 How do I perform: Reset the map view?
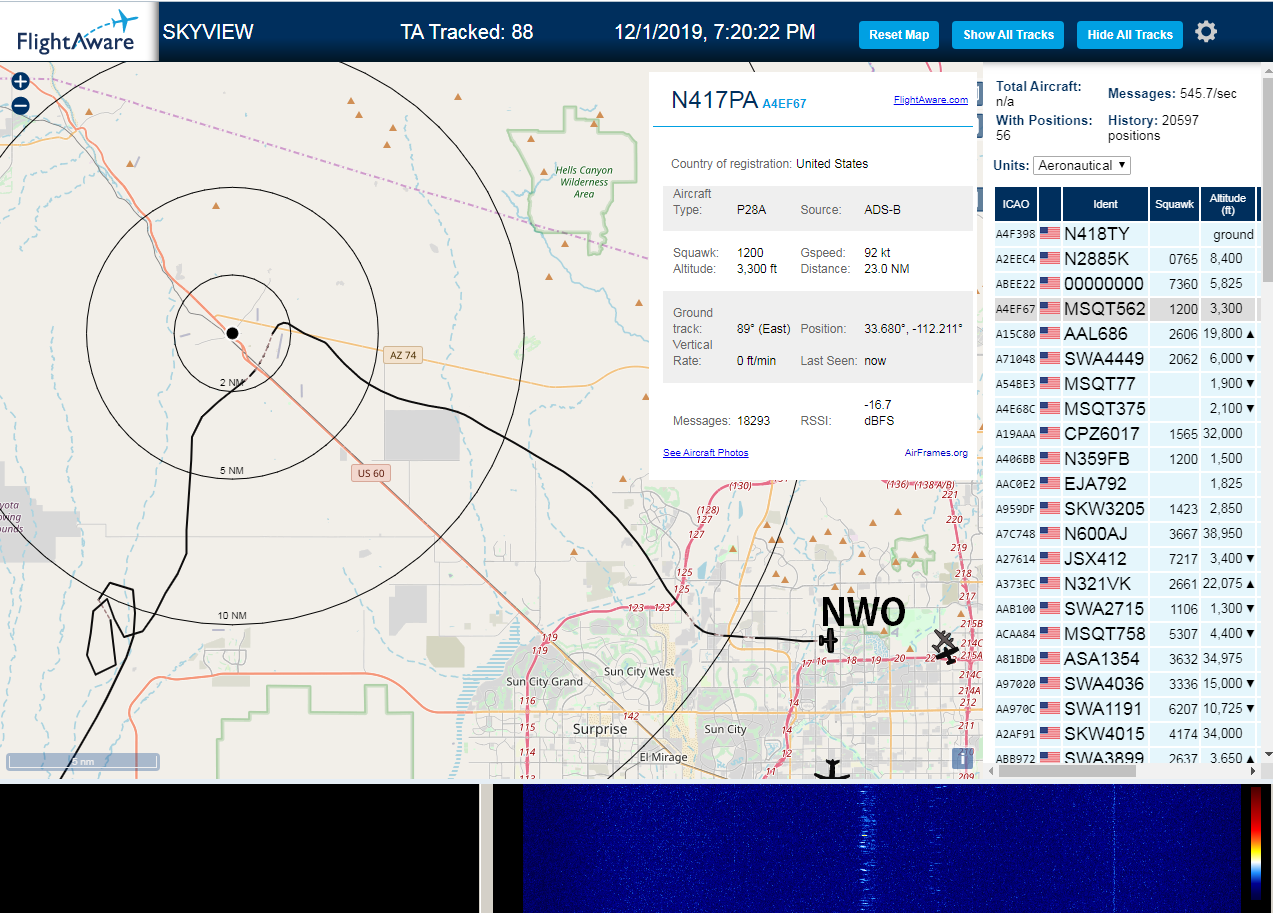[x=899, y=34]
